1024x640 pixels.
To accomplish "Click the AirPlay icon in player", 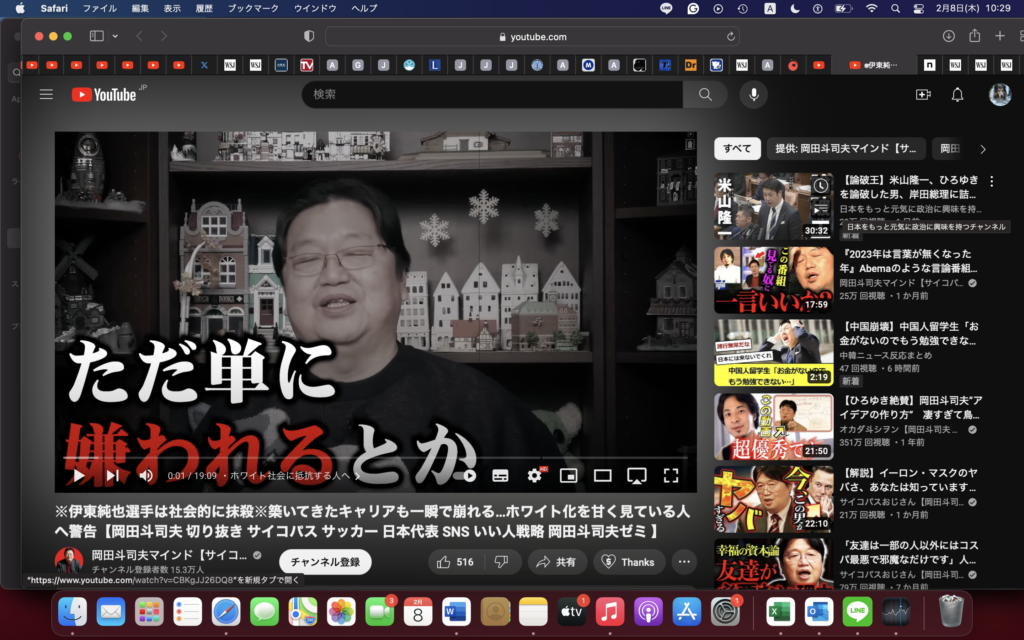I will (636, 476).
